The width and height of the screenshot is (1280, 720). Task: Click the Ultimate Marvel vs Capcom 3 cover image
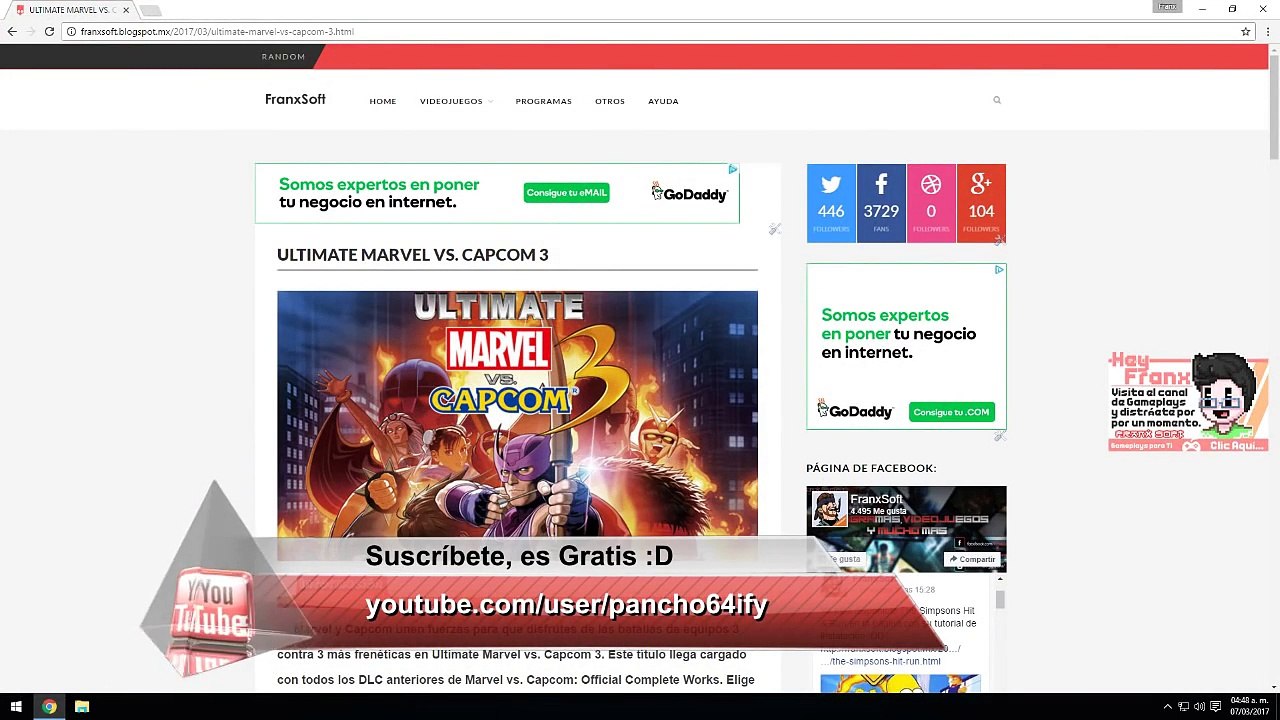(517, 414)
